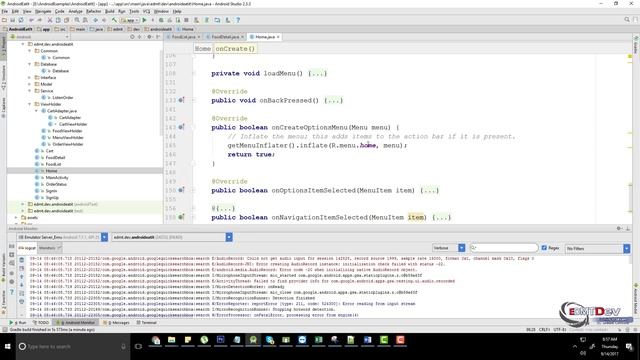This screenshot has height=360, width=640.
Task: Clear logcat using the trash icon
Action: tap(22, 260)
